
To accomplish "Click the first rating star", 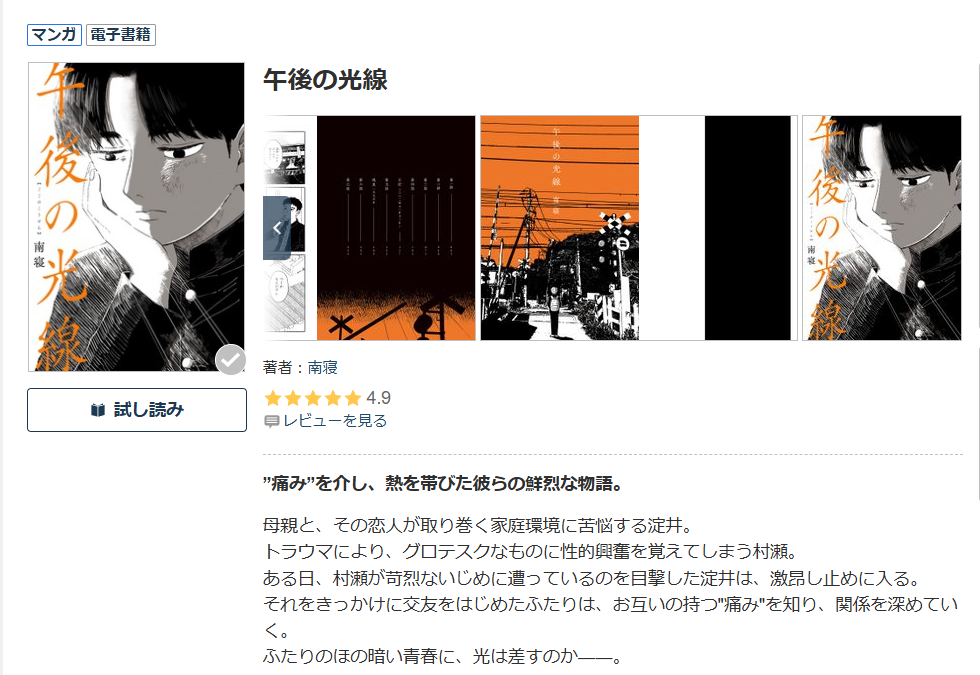I will (272, 398).
